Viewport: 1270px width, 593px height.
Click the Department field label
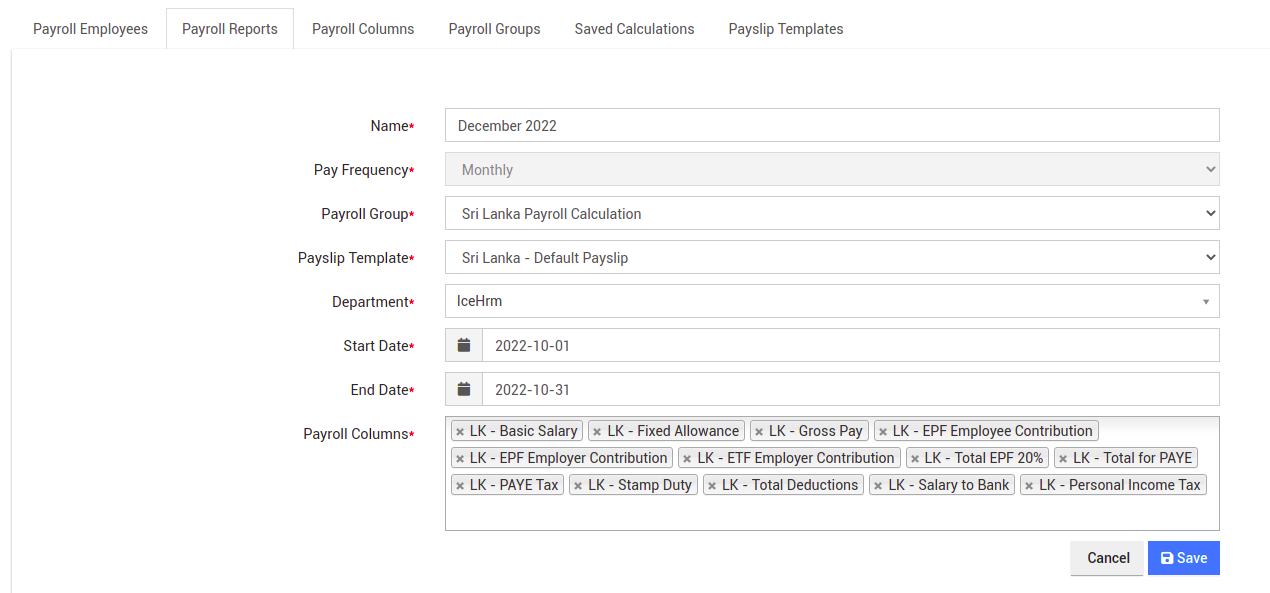tap(373, 302)
